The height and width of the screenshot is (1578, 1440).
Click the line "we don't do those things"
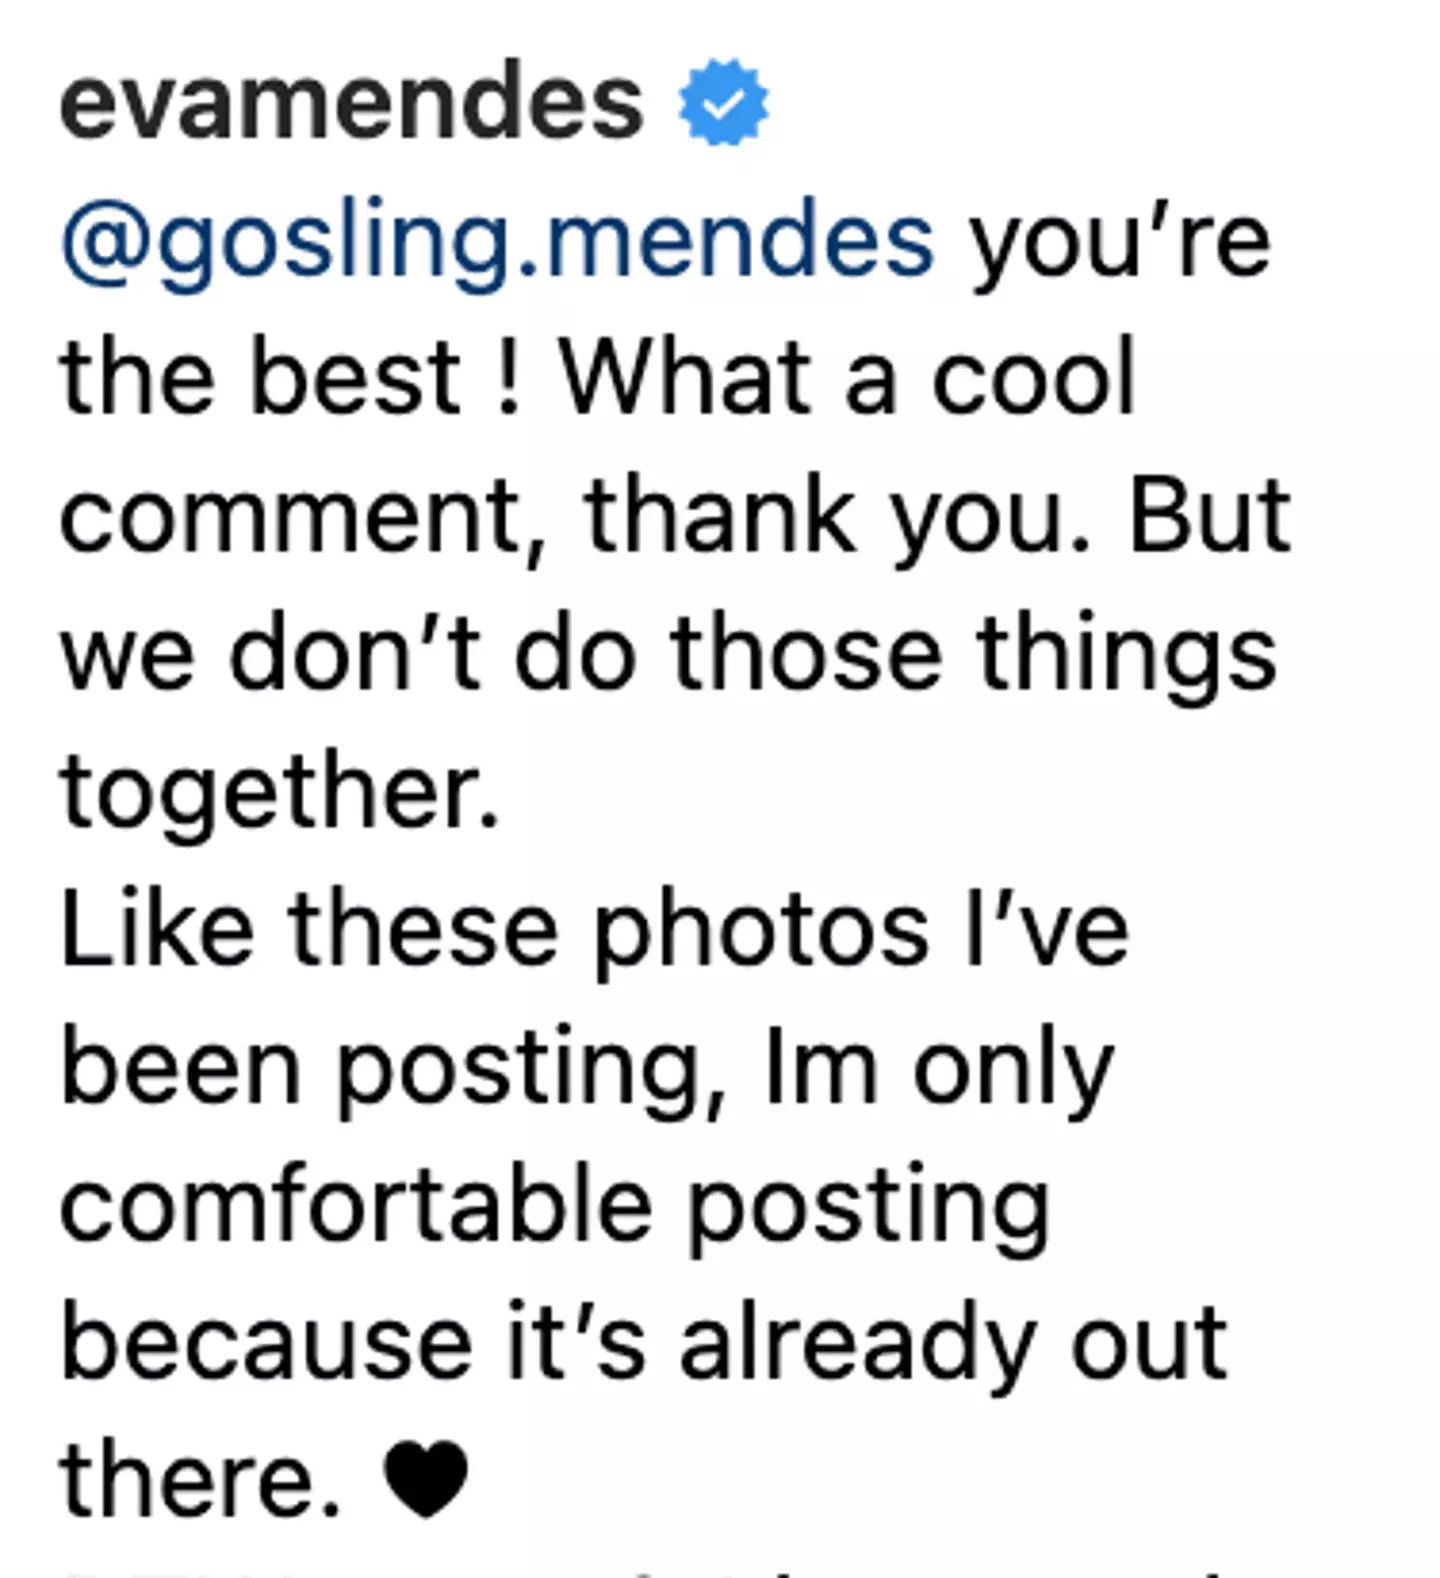pos(668,655)
